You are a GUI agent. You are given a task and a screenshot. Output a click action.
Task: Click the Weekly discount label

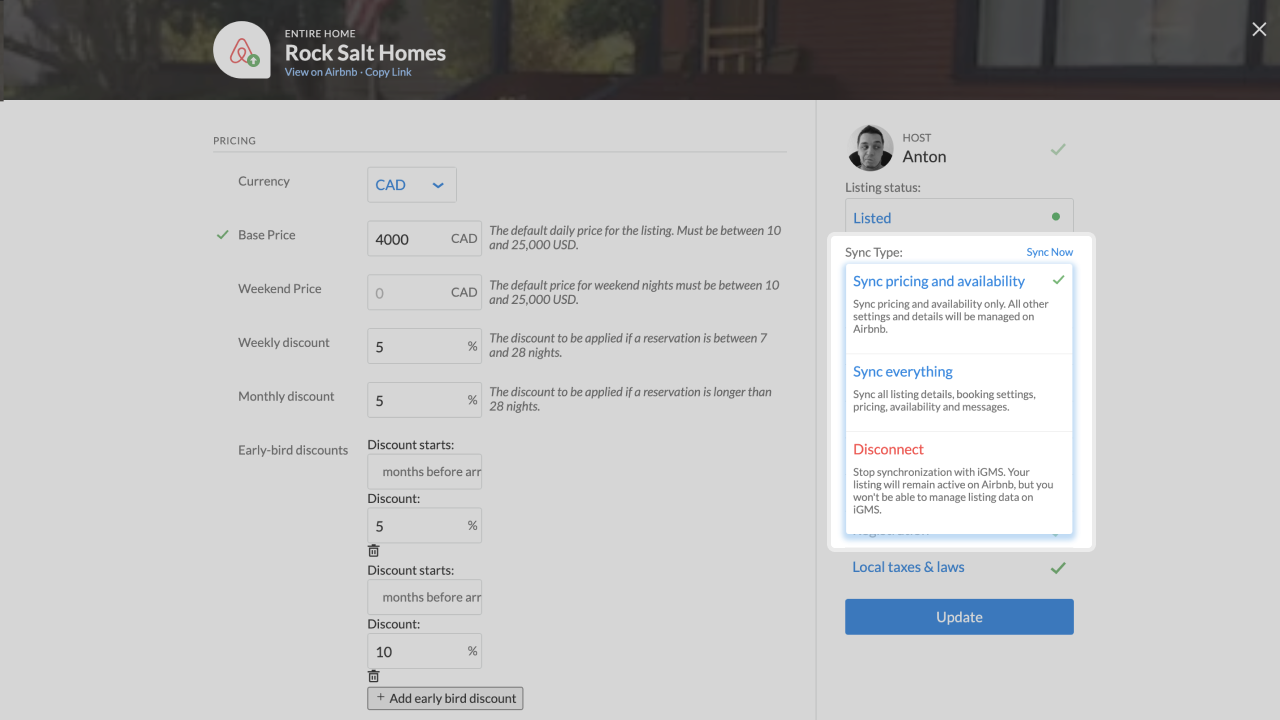tap(284, 342)
